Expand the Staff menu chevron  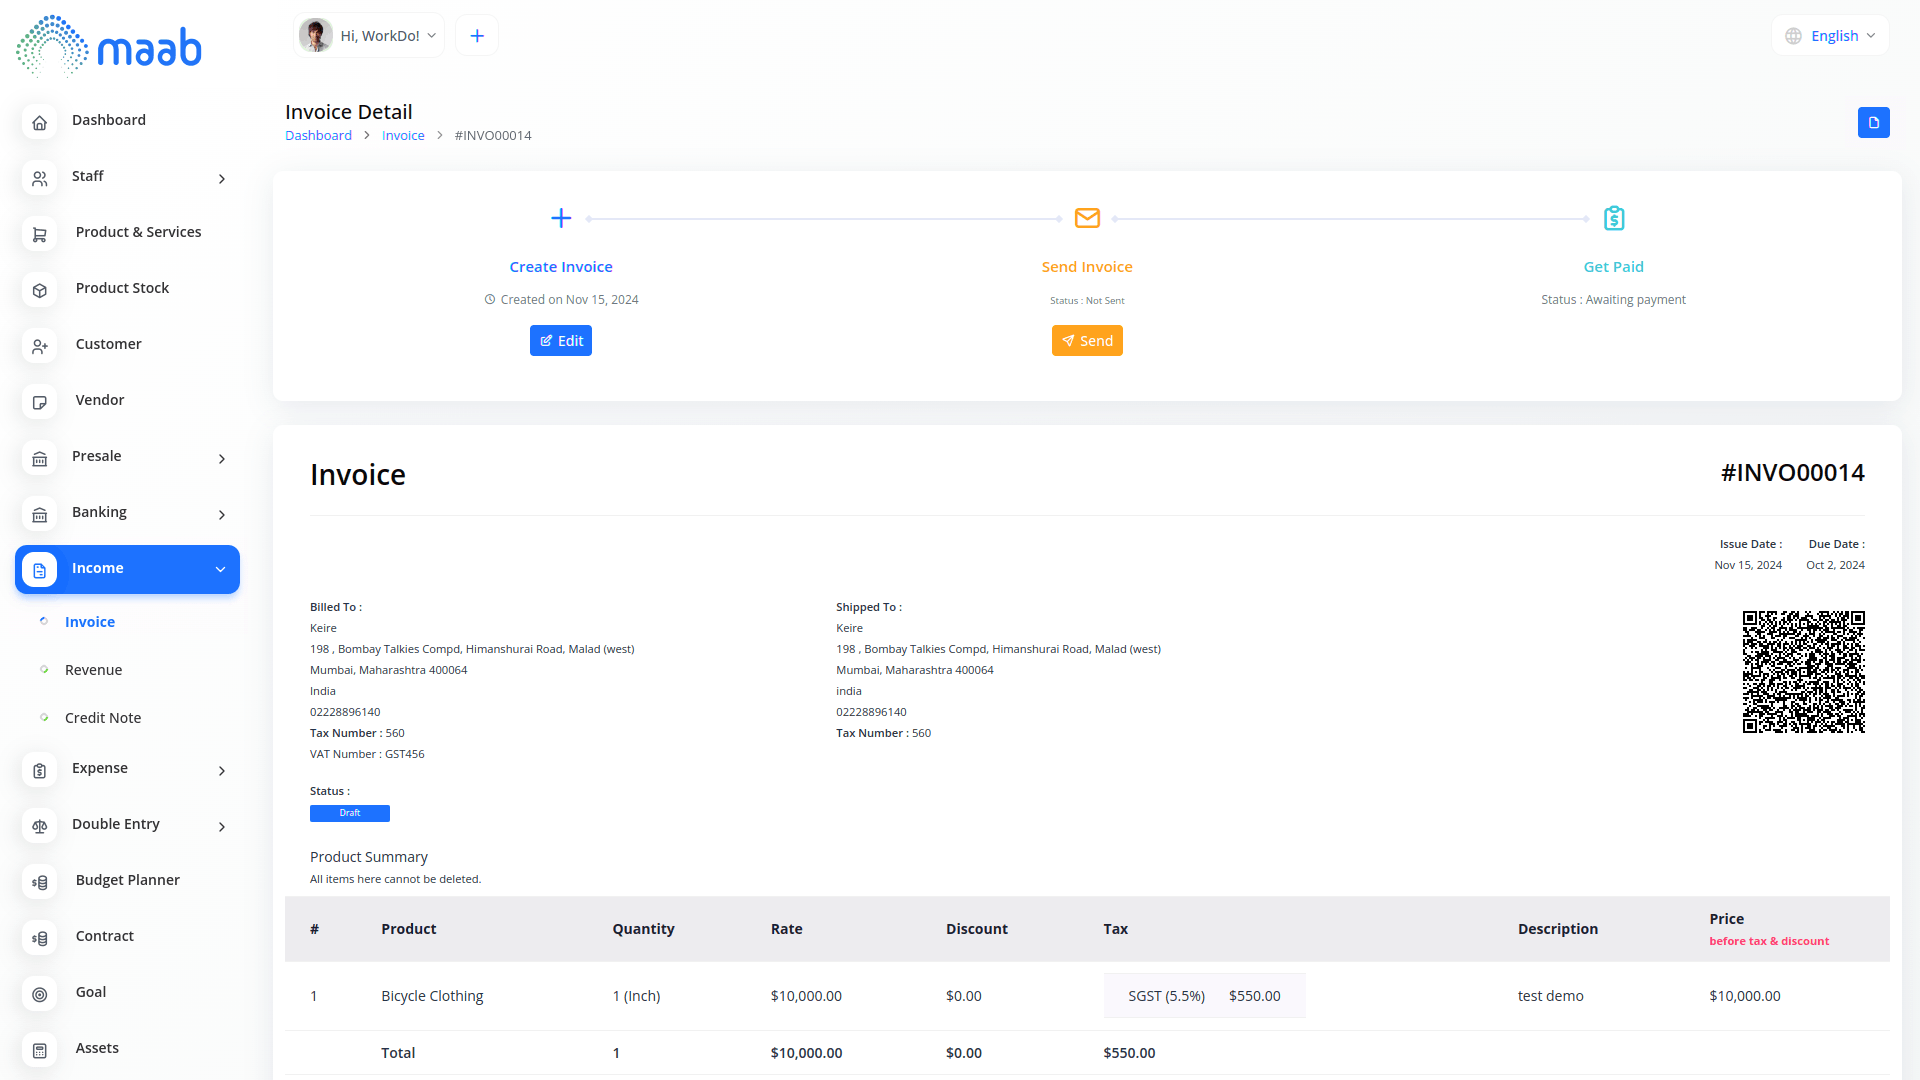[222, 179]
